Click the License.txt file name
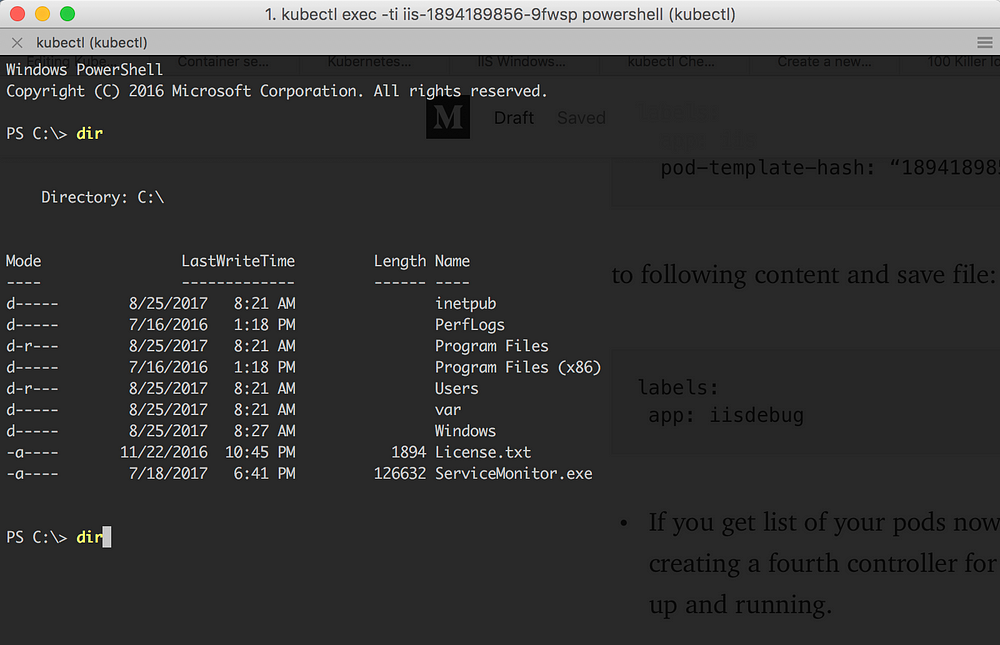Viewport: 1000px width, 645px height. [482, 452]
